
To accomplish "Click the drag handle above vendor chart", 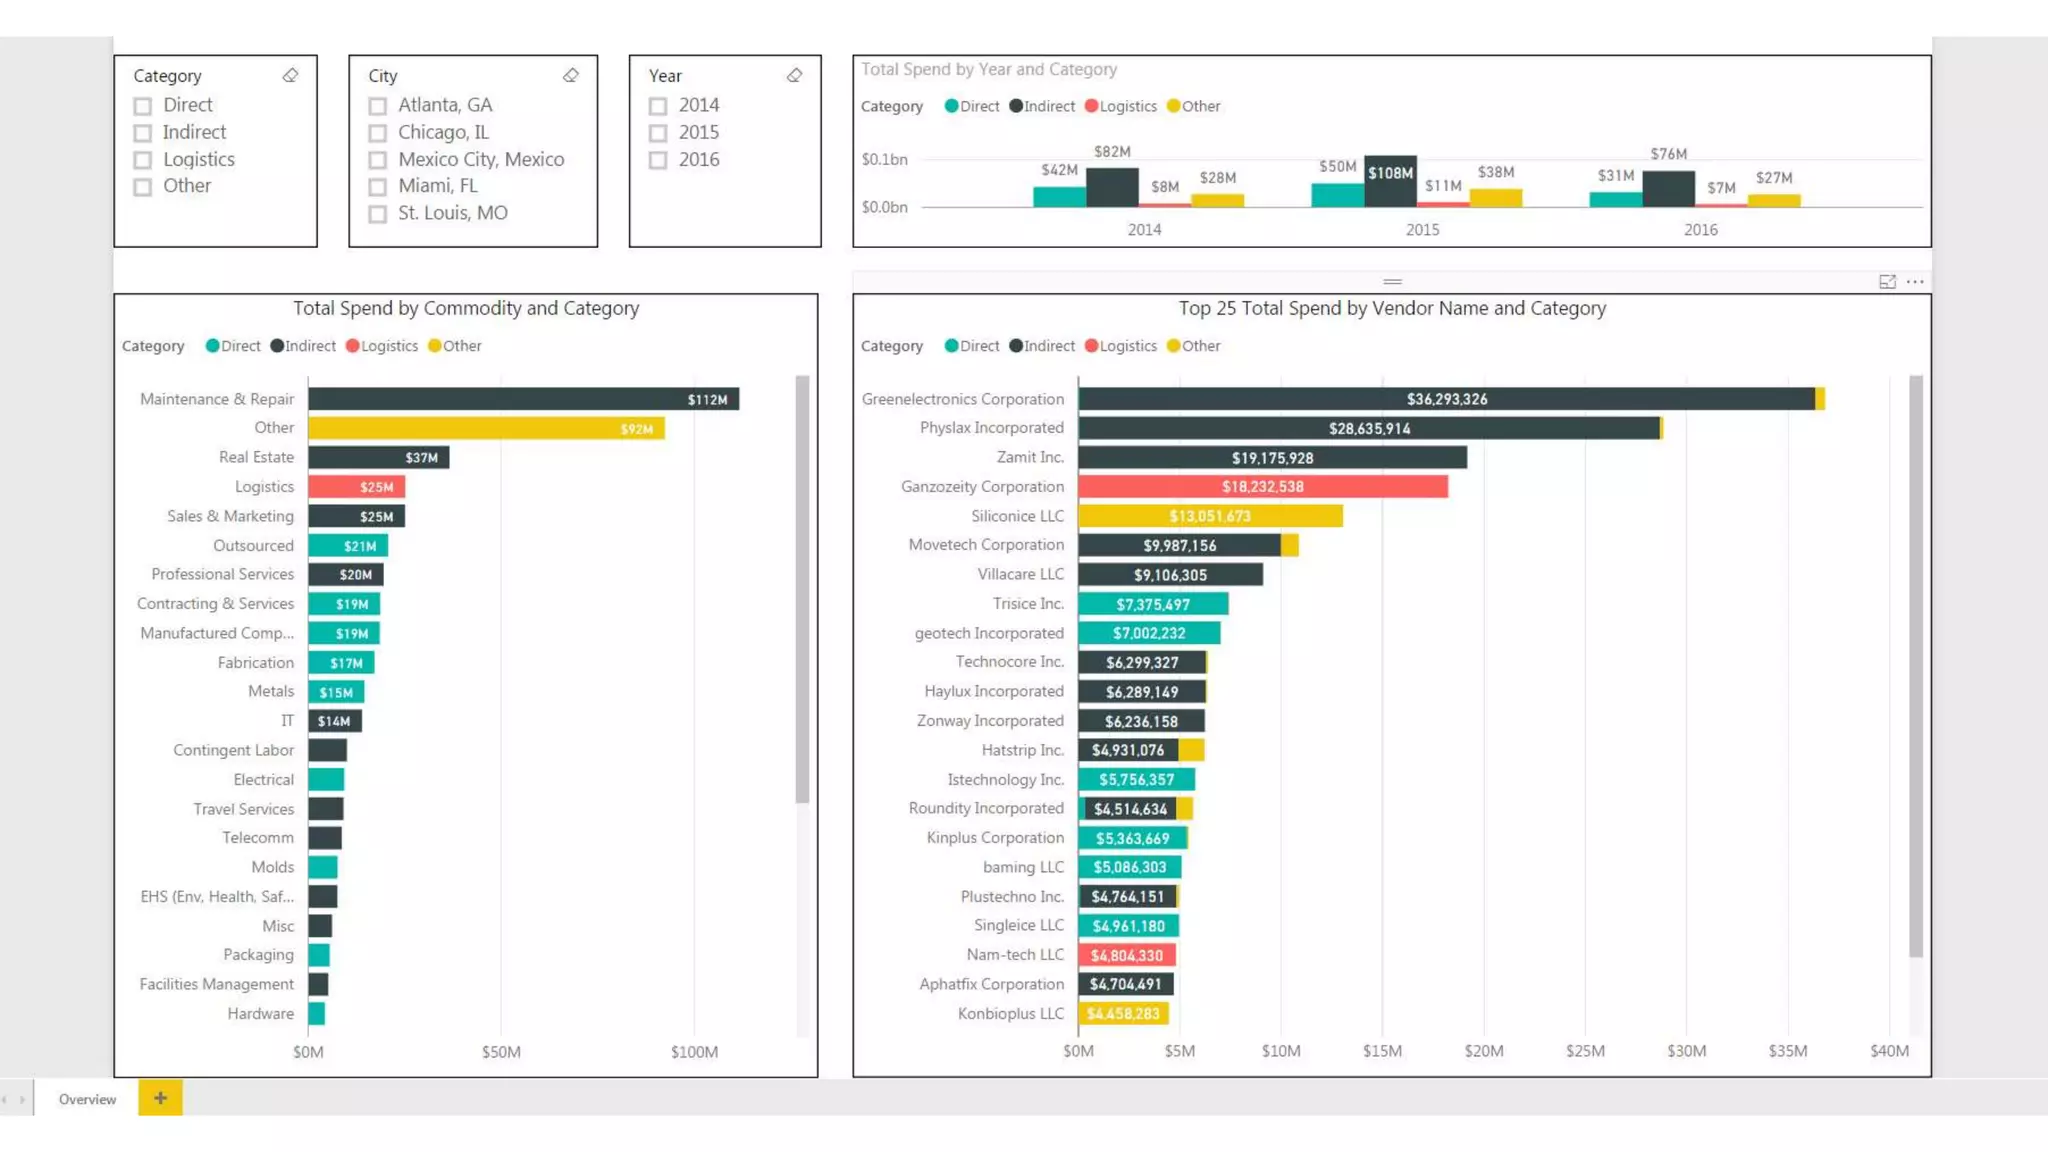I will click(x=1392, y=282).
